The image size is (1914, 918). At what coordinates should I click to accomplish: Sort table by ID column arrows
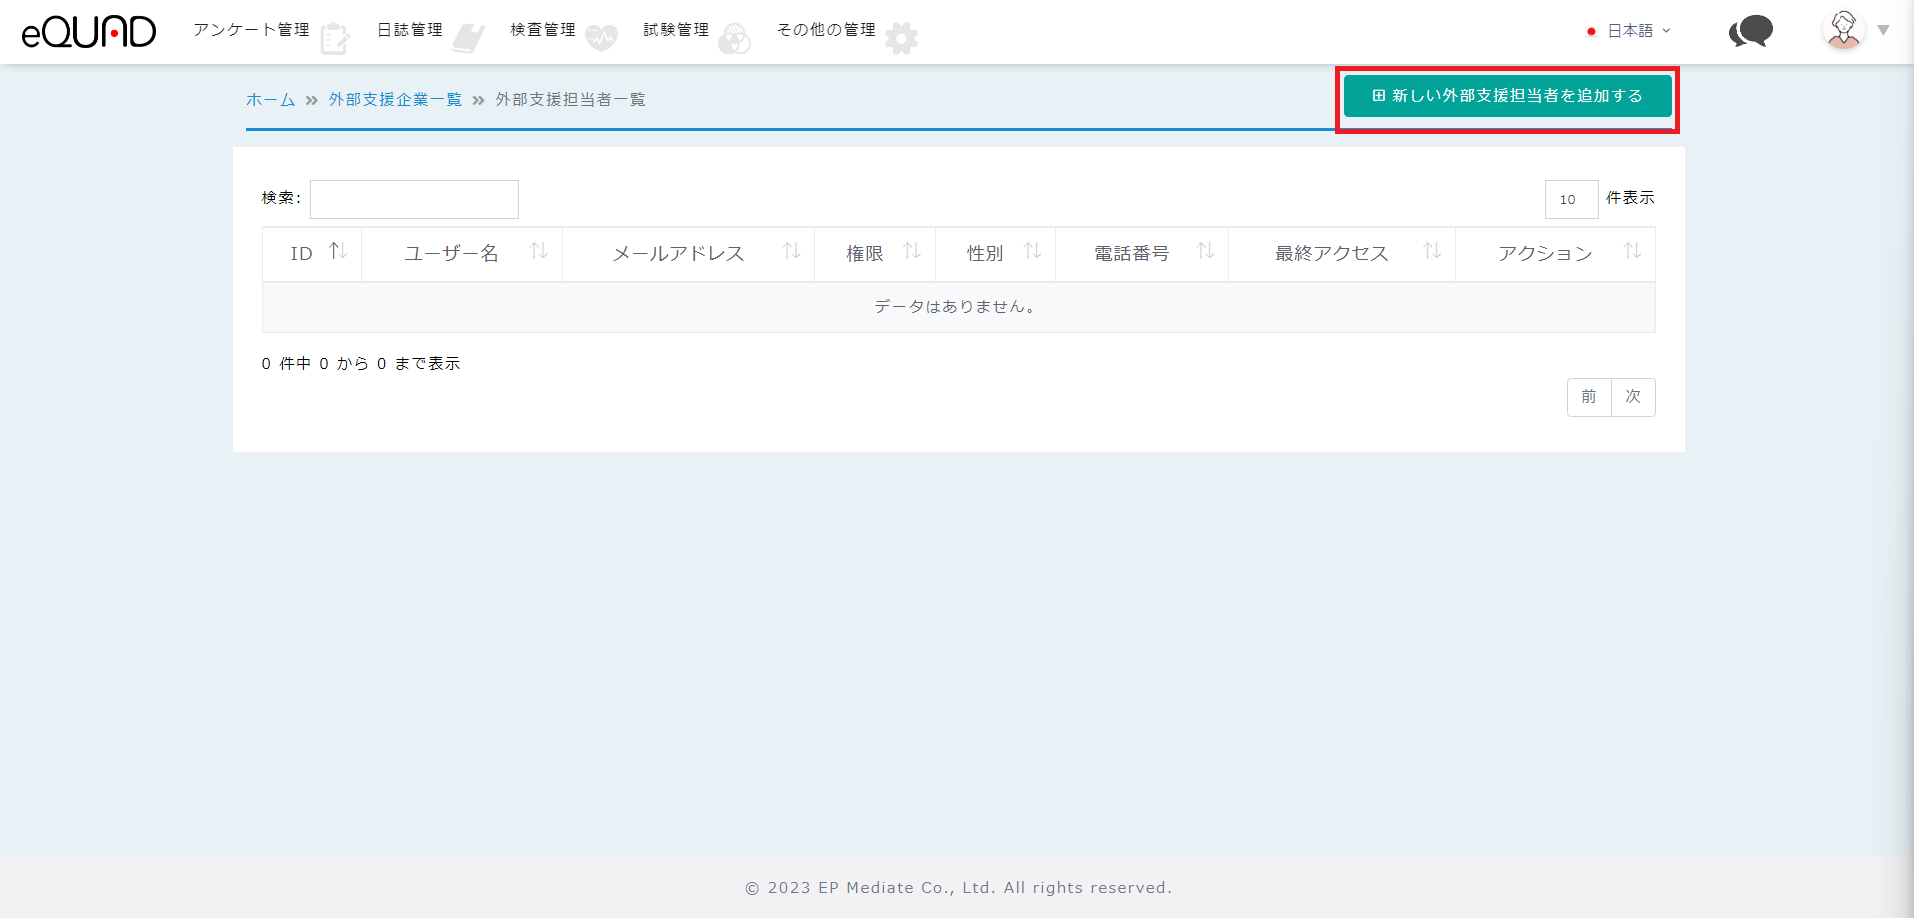click(x=338, y=252)
